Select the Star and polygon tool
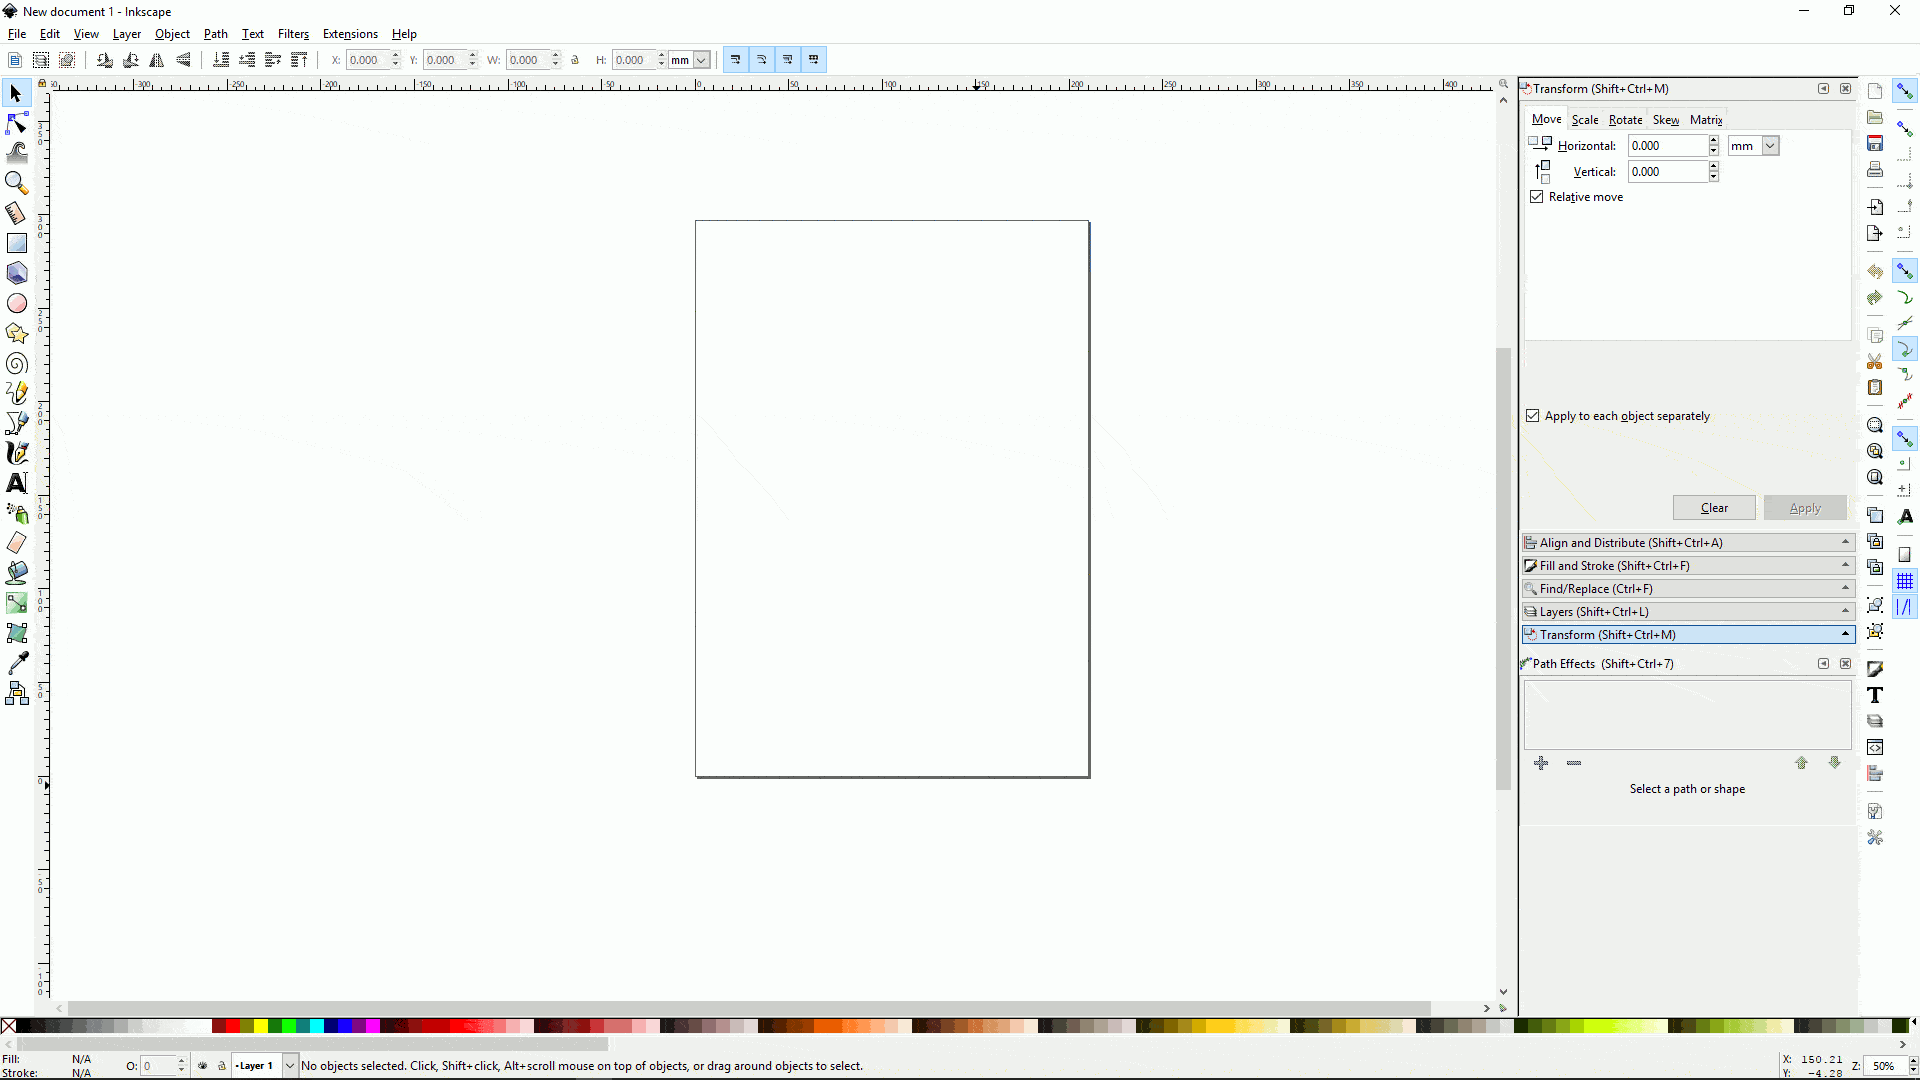Viewport: 1920px width, 1080px height. tap(17, 333)
